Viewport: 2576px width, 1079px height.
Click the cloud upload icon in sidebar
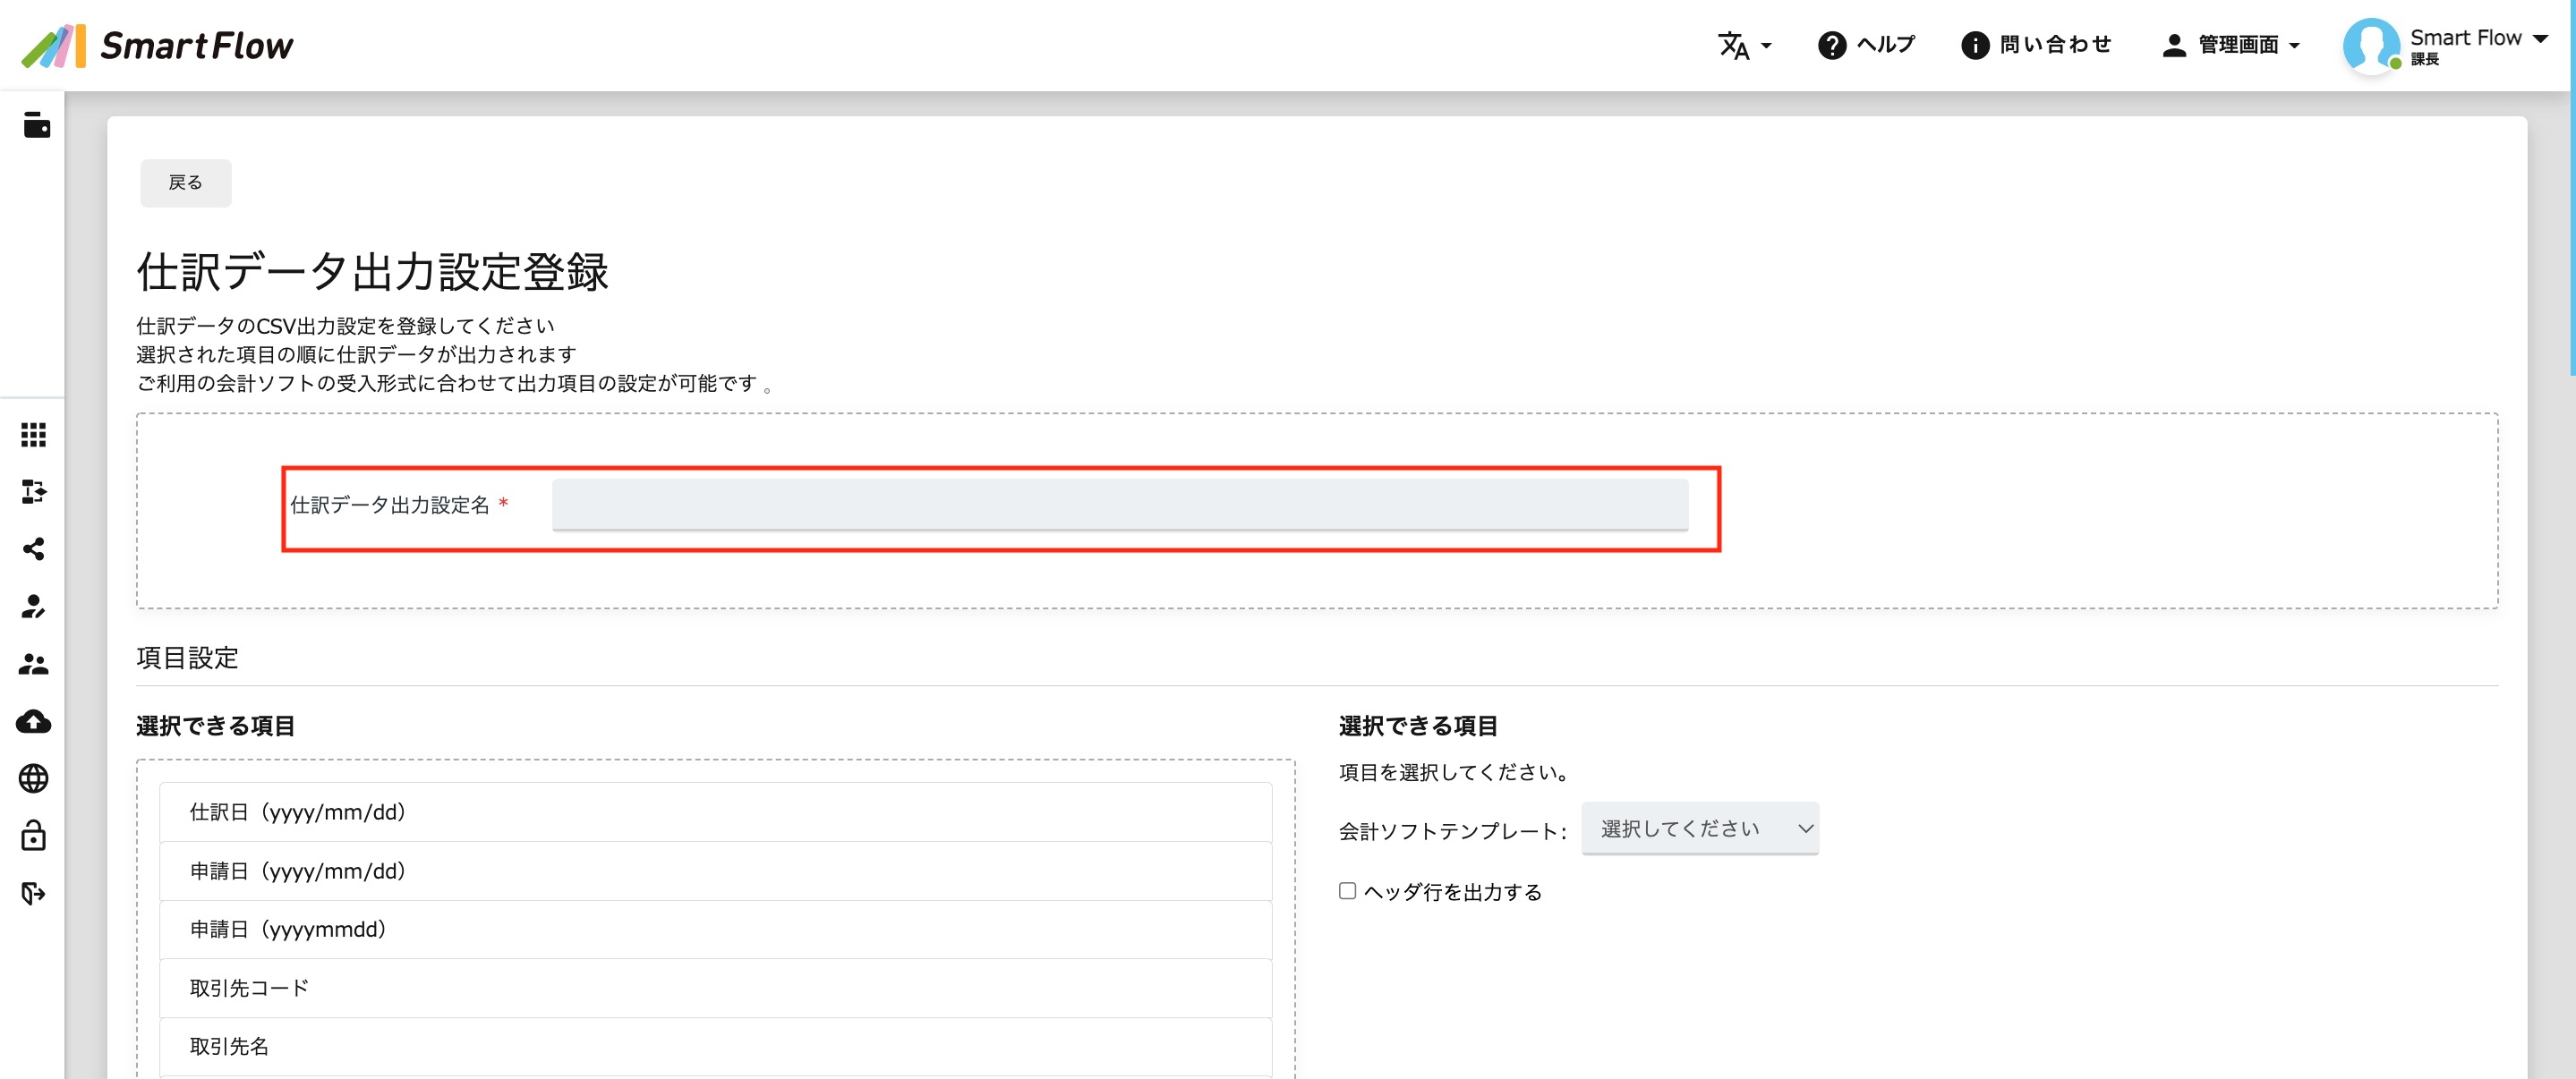coord(34,721)
